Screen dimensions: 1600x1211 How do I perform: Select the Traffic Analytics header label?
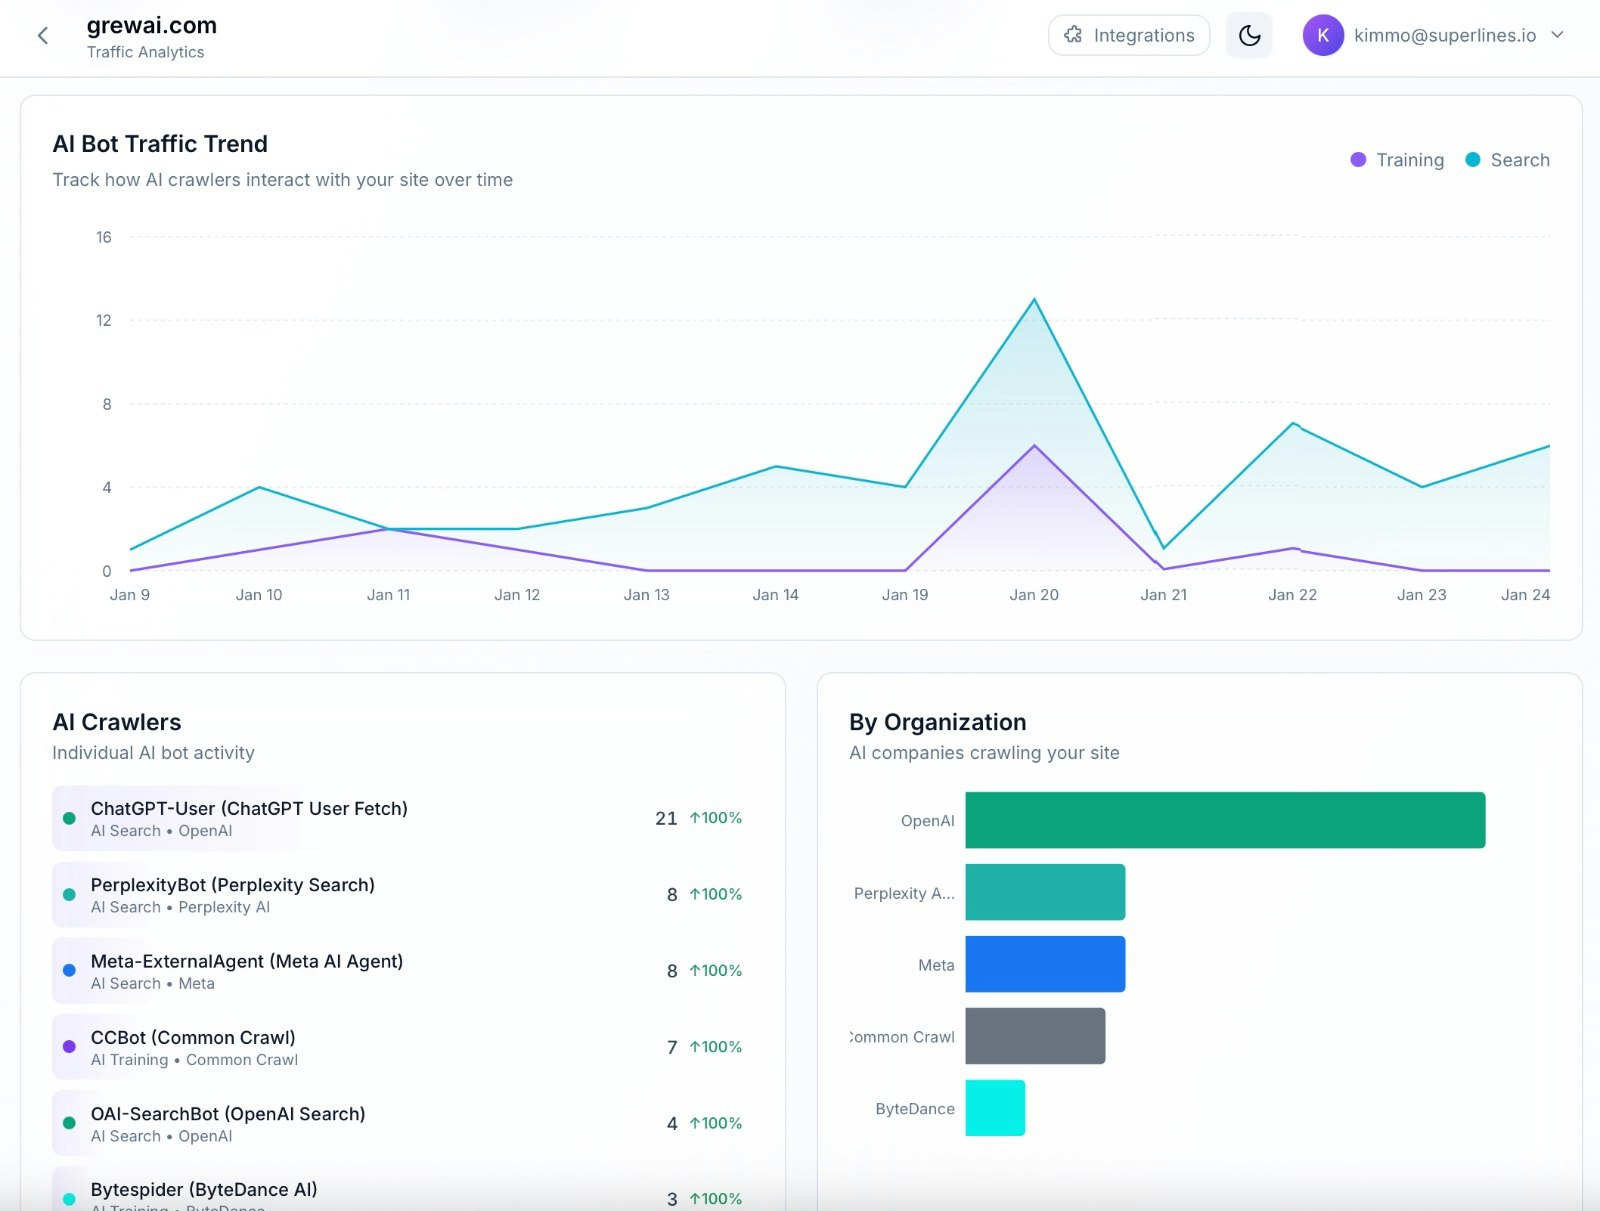pyautogui.click(x=145, y=52)
